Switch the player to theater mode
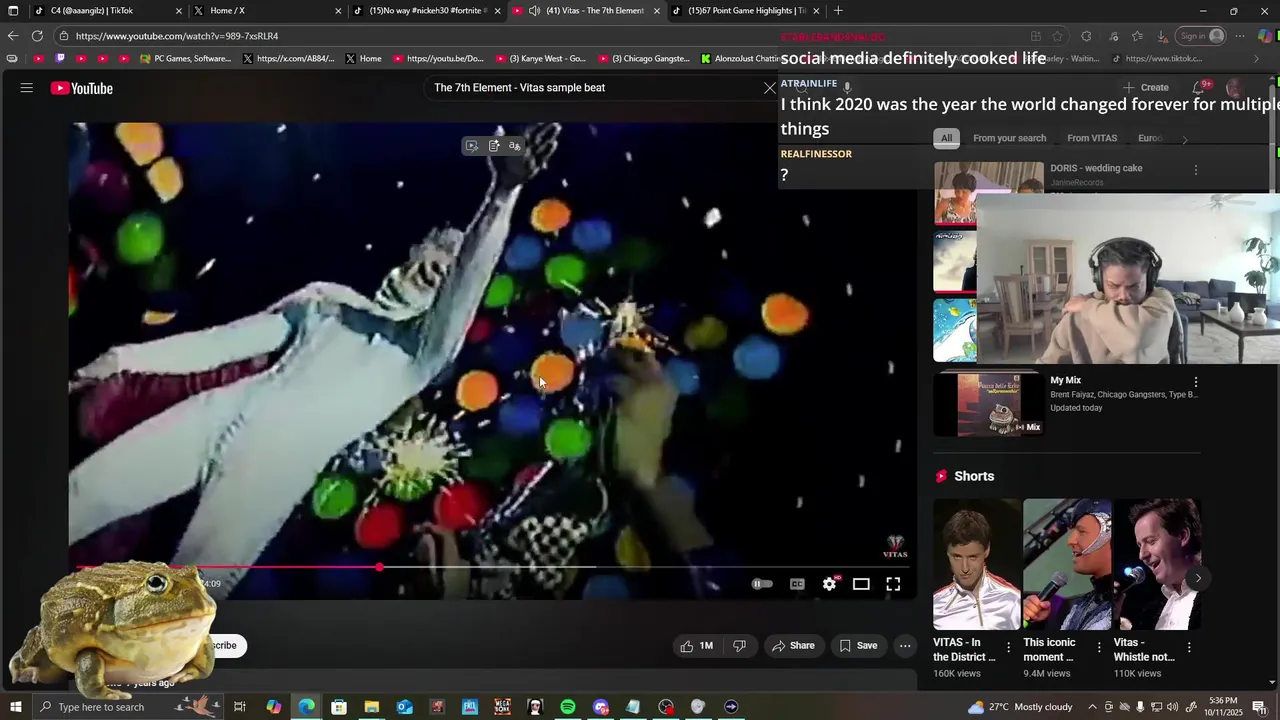 [861, 584]
